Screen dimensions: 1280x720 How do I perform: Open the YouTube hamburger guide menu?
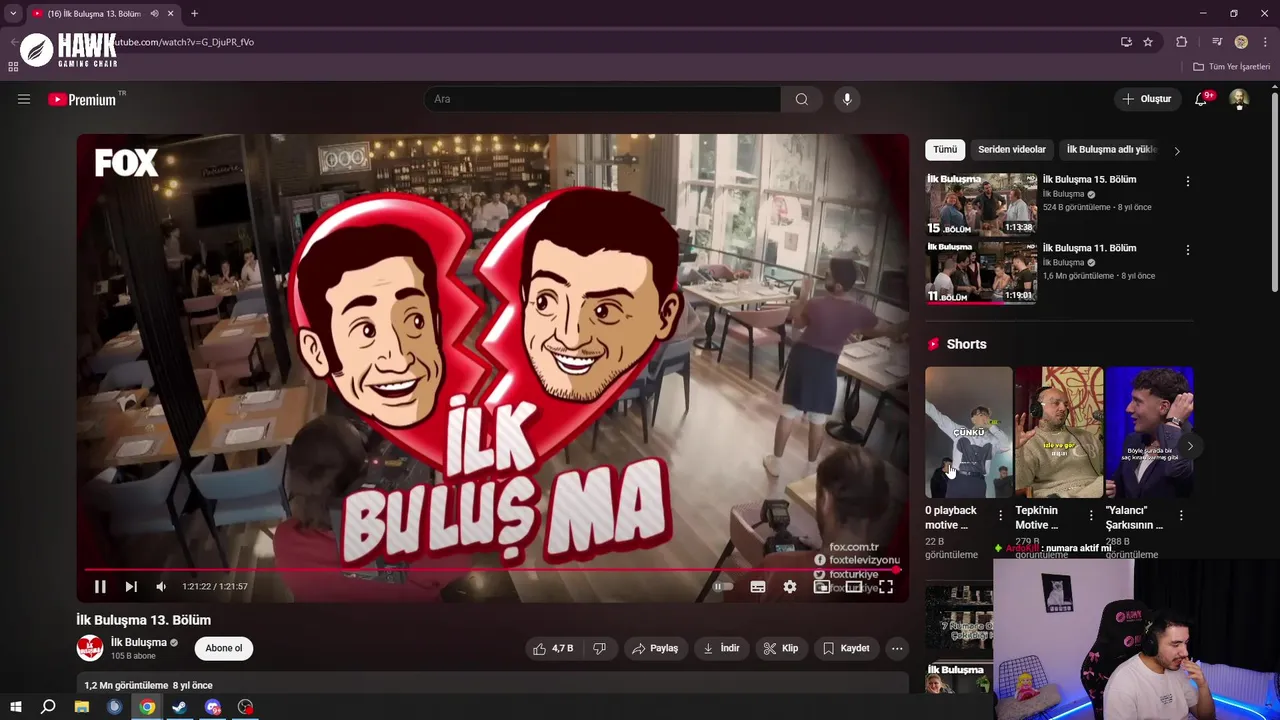[24, 99]
